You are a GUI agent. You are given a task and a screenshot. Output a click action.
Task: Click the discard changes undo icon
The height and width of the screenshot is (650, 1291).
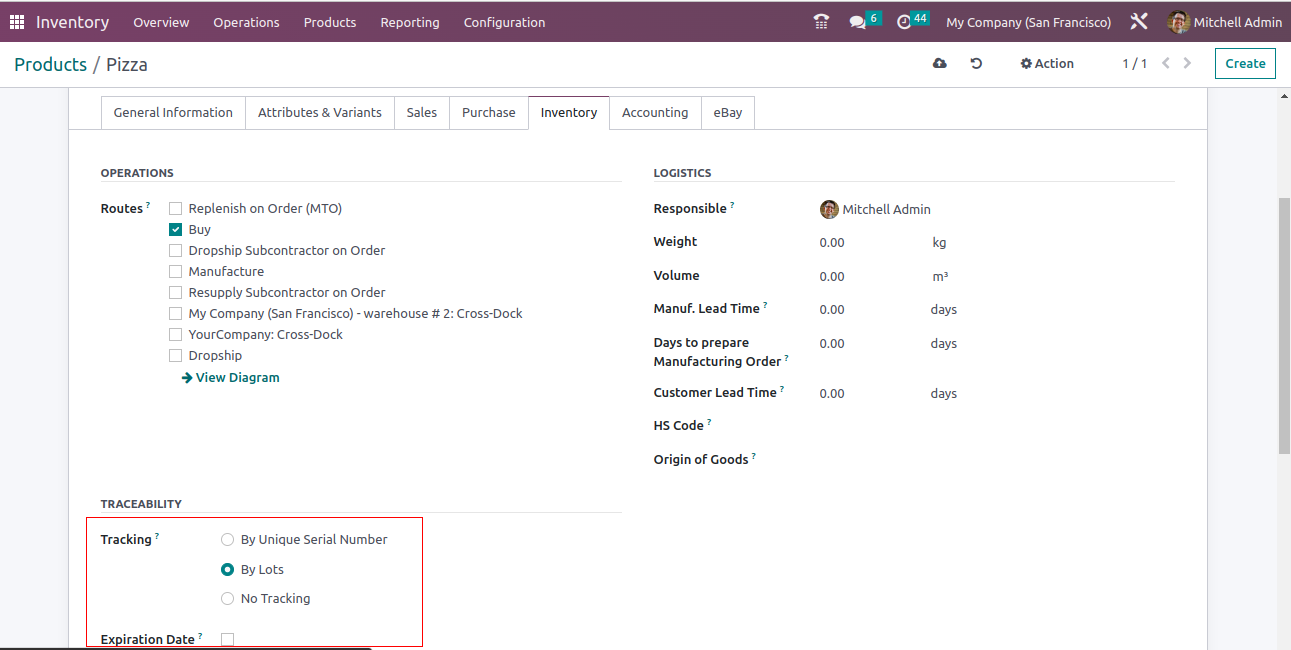(976, 64)
